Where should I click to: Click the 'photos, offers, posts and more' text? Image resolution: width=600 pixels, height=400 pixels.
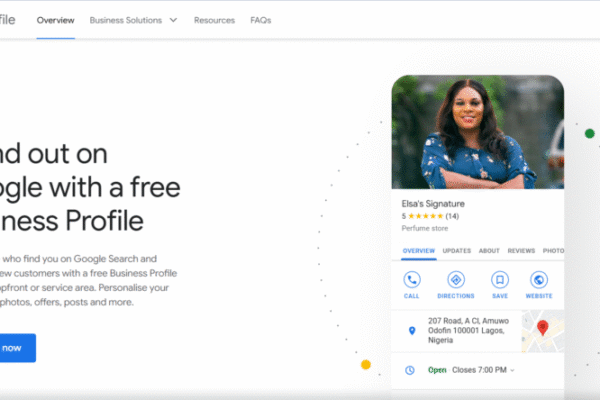pos(67,302)
